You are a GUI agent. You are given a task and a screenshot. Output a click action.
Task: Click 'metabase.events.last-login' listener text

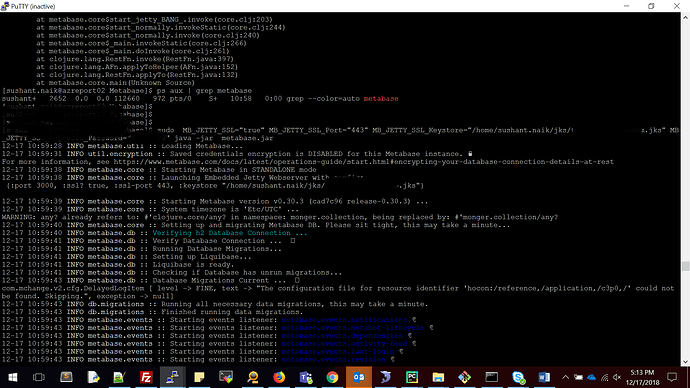(x=338, y=351)
